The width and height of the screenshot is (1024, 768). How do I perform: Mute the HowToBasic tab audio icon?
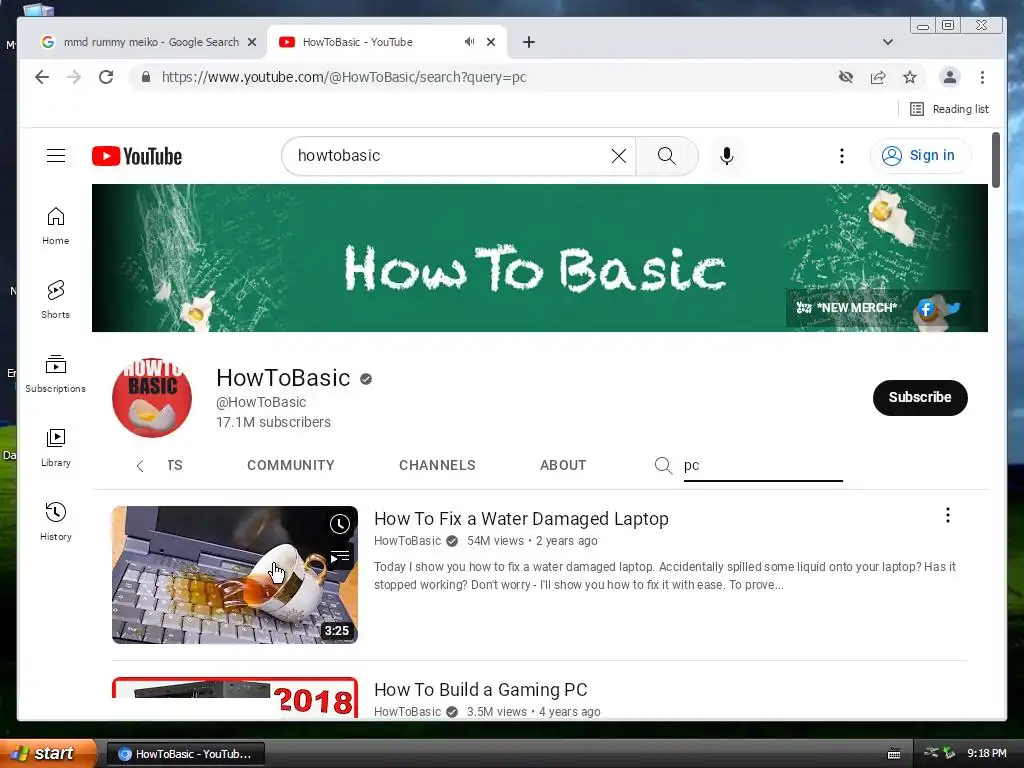(x=469, y=42)
